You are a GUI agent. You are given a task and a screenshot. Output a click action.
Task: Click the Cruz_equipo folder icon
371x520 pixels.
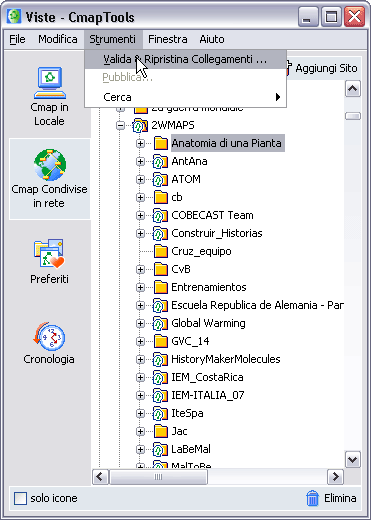click(x=161, y=251)
